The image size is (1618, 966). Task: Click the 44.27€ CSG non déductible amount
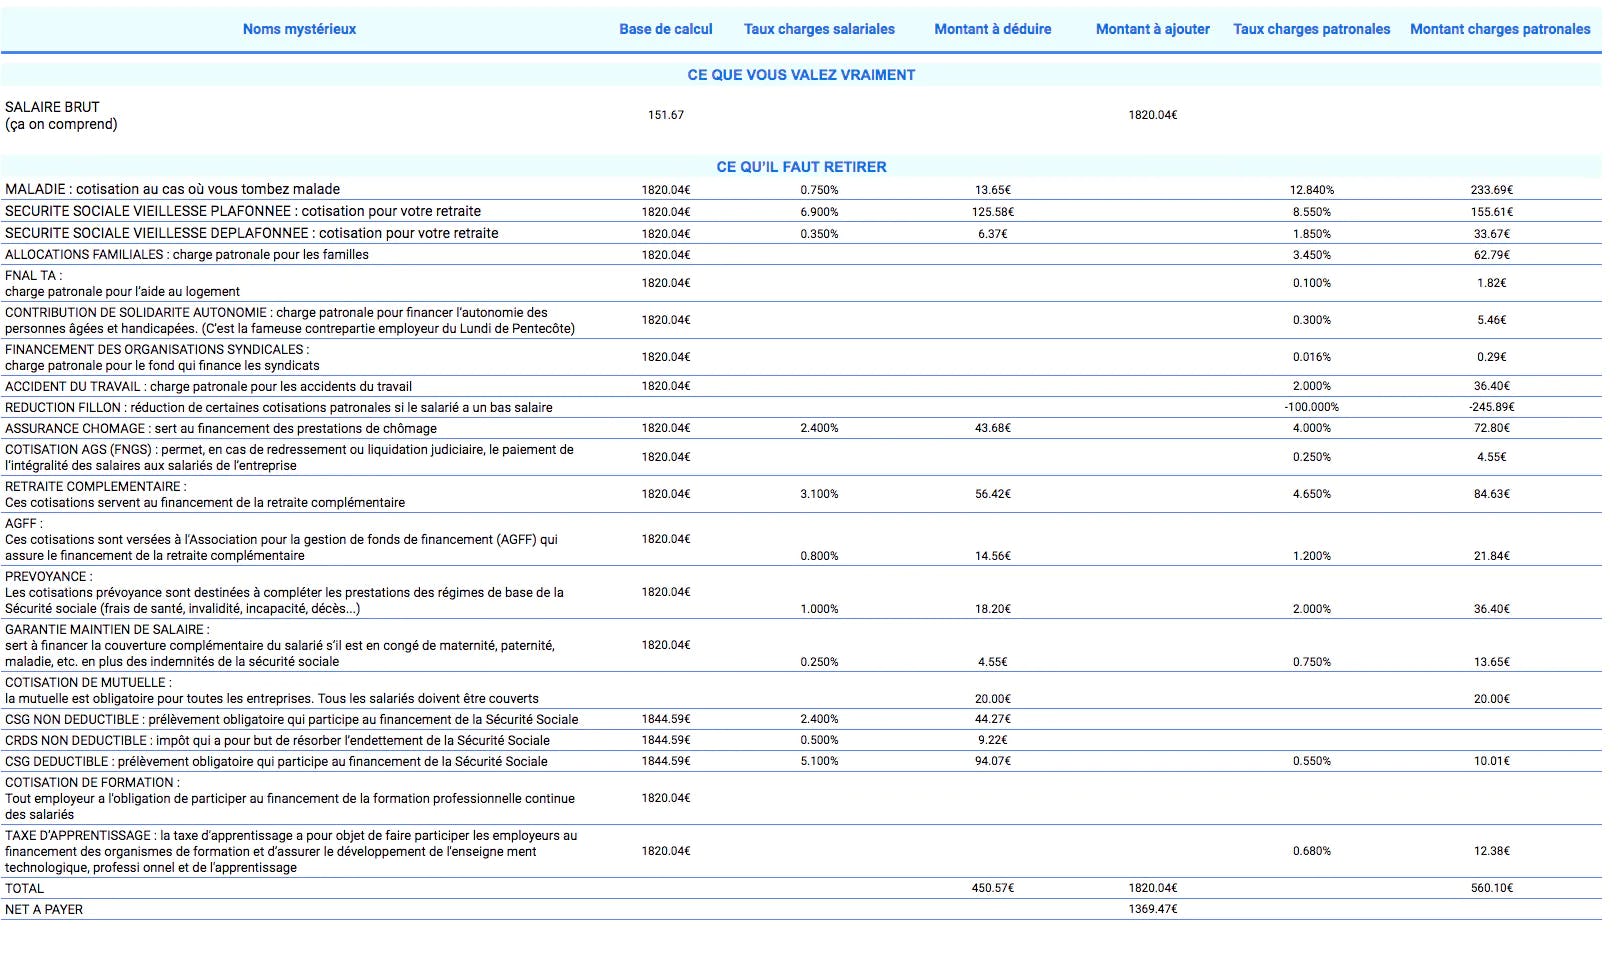(993, 719)
